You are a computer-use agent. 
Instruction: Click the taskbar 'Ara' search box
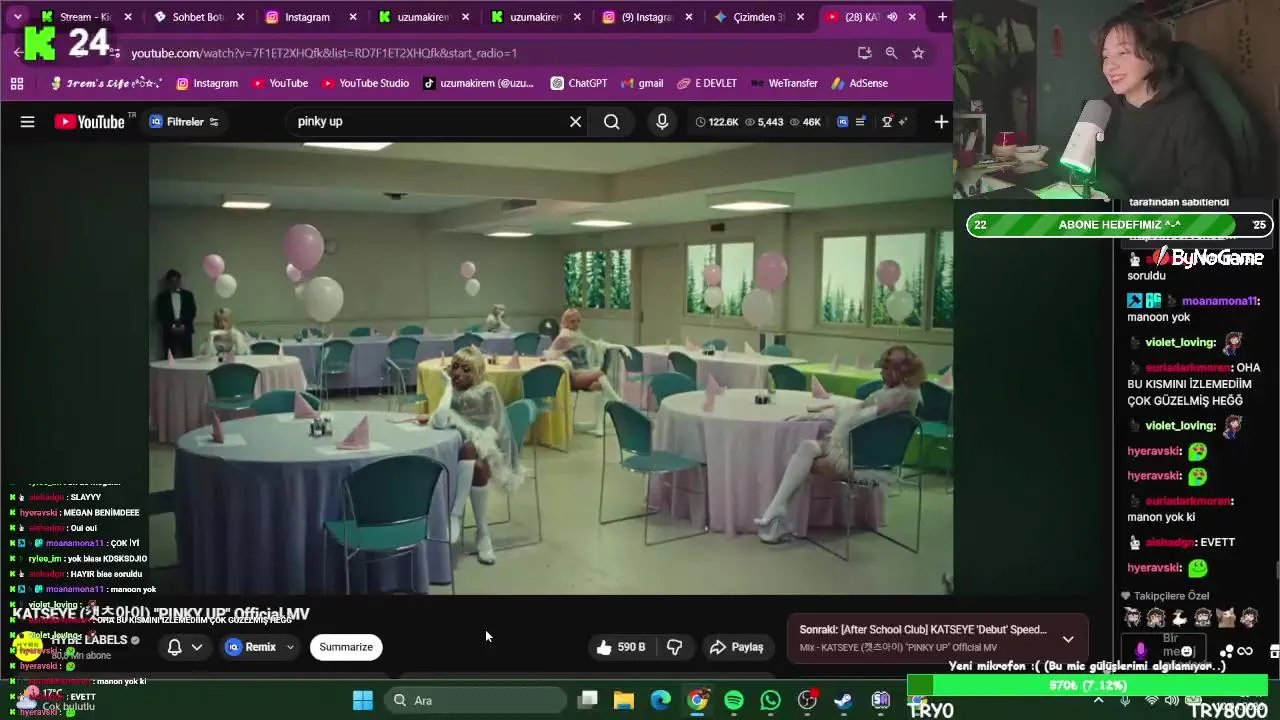point(477,700)
